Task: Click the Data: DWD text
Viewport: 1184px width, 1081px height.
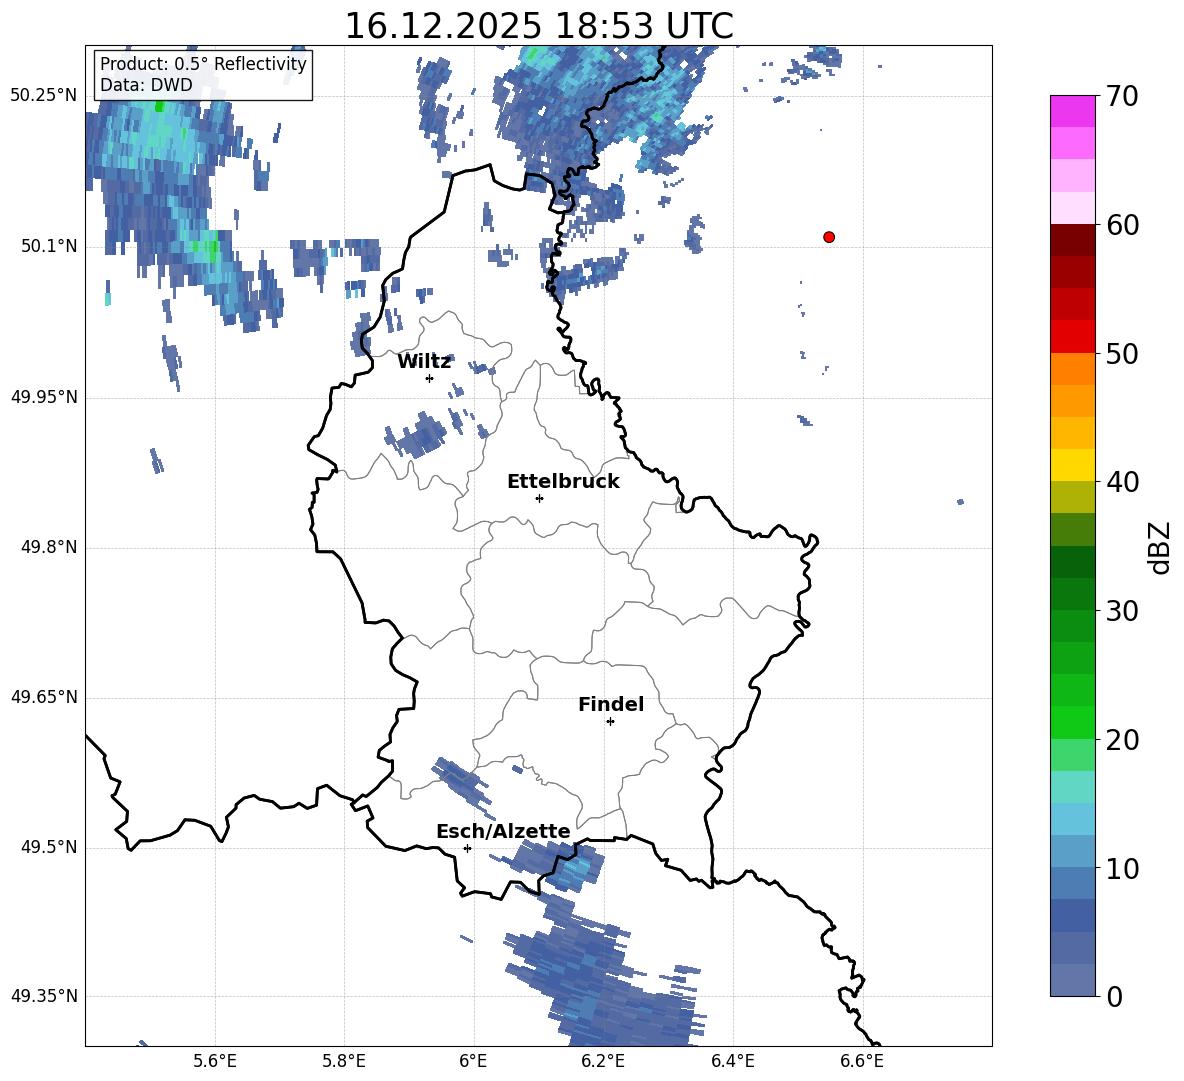Action: tap(146, 85)
